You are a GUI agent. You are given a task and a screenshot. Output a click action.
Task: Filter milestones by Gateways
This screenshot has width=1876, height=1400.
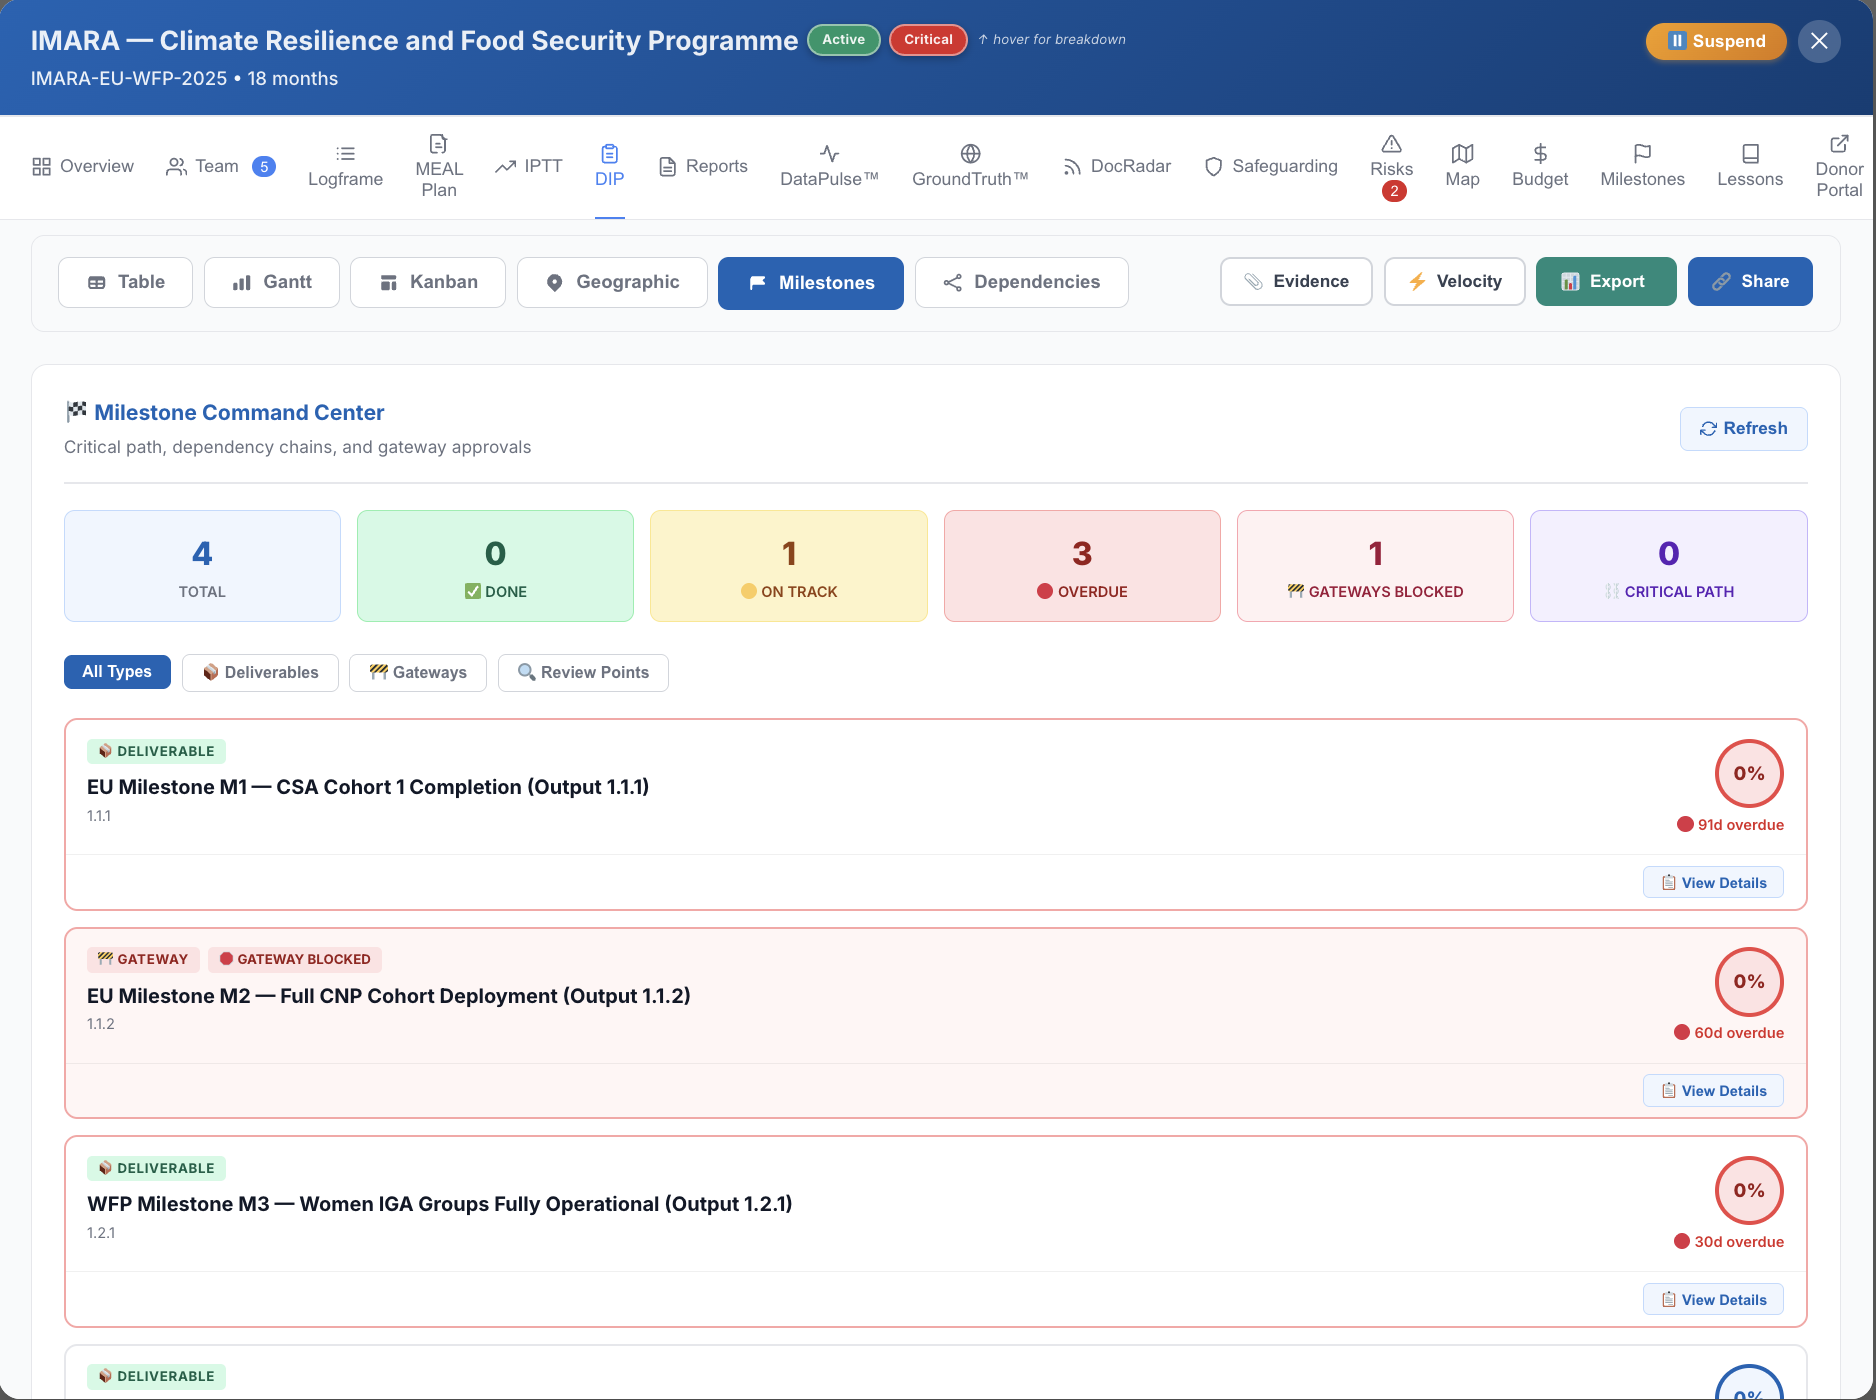point(418,672)
